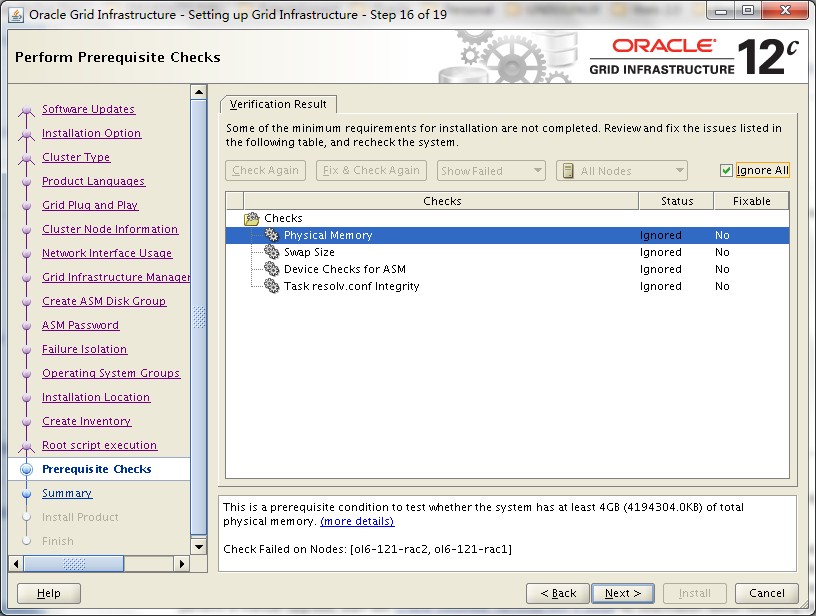816x616 pixels.
Task: Click the Java icon in the title bar
Action: click(x=16, y=15)
